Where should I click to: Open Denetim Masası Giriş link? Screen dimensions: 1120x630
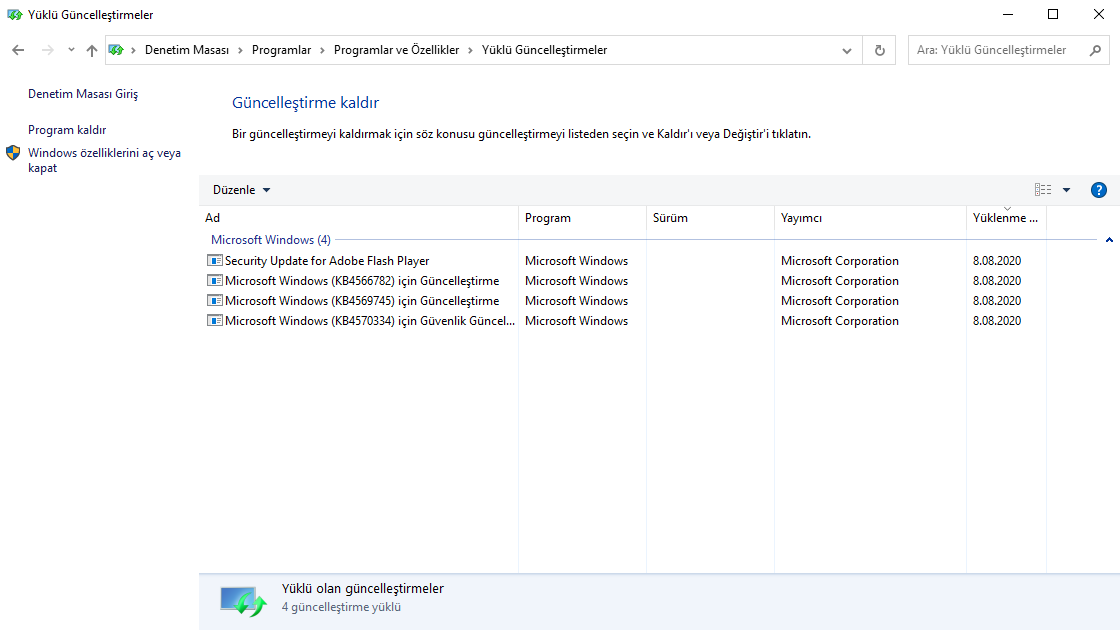coord(83,94)
